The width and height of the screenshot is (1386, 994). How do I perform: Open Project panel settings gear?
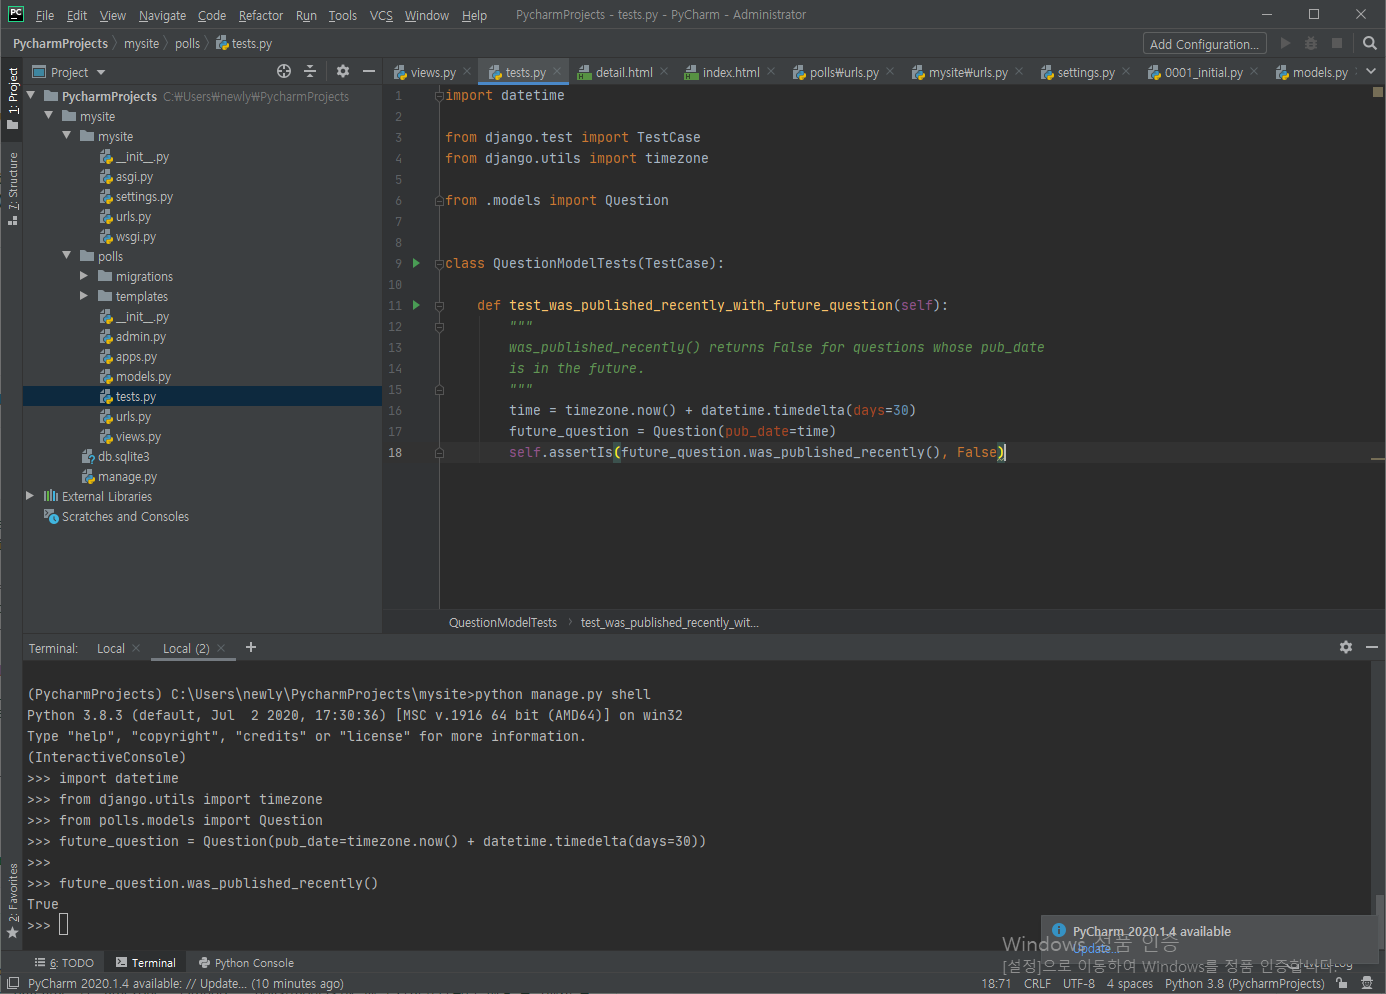[x=343, y=71]
